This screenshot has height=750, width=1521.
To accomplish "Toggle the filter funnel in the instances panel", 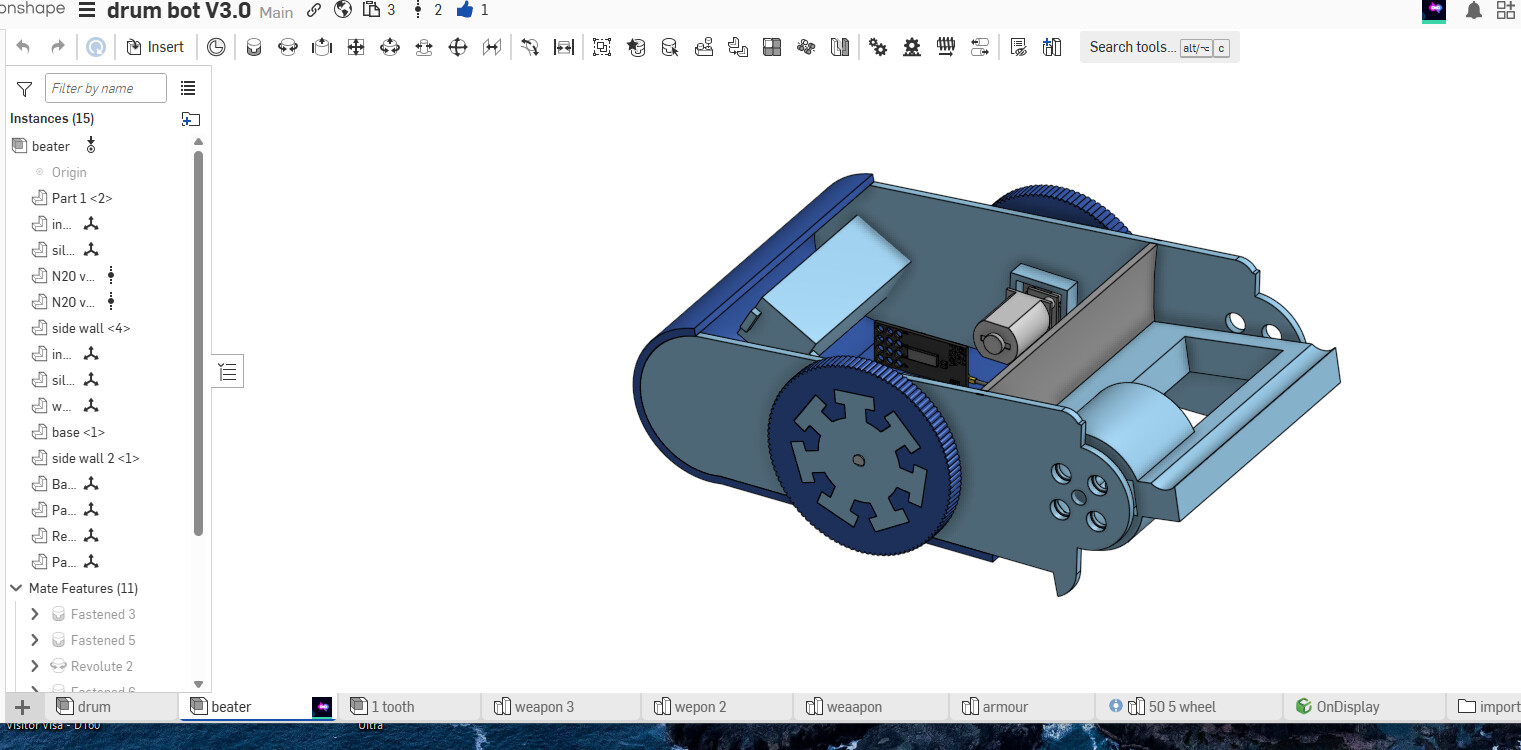I will coord(25,89).
